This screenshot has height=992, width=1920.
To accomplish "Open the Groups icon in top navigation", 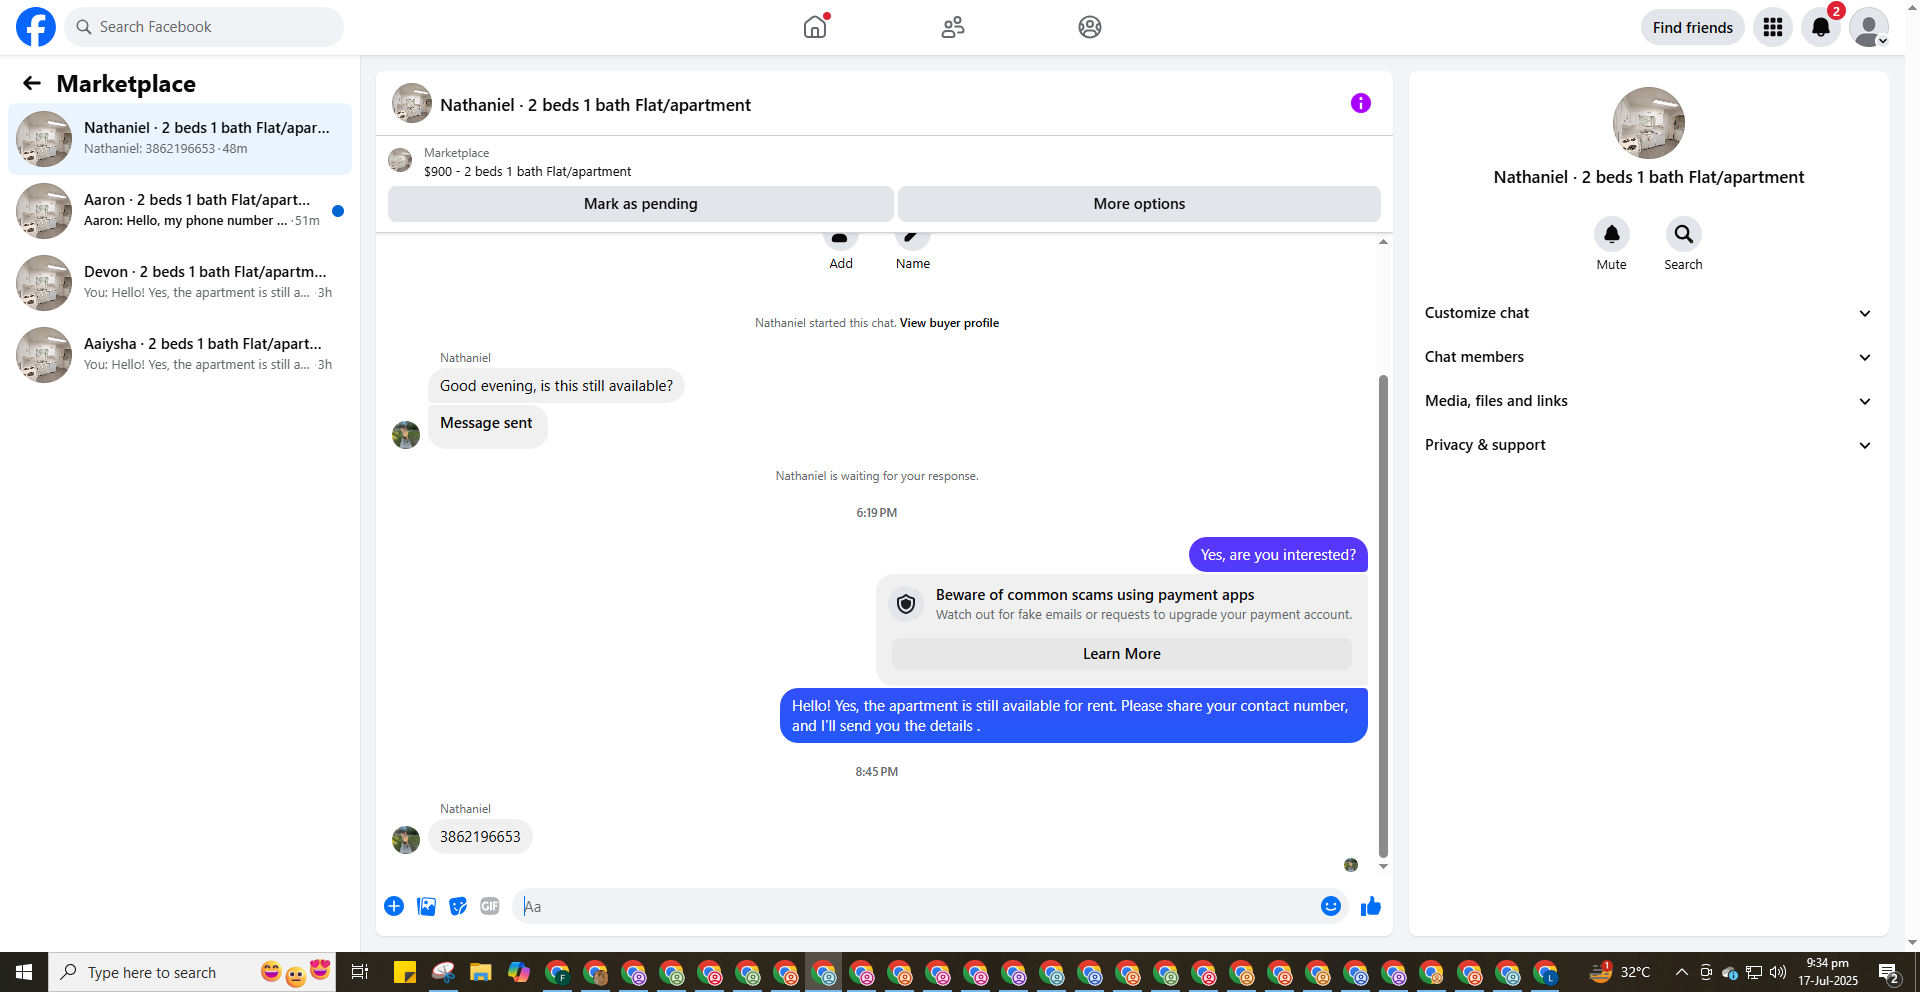I will tap(1090, 27).
